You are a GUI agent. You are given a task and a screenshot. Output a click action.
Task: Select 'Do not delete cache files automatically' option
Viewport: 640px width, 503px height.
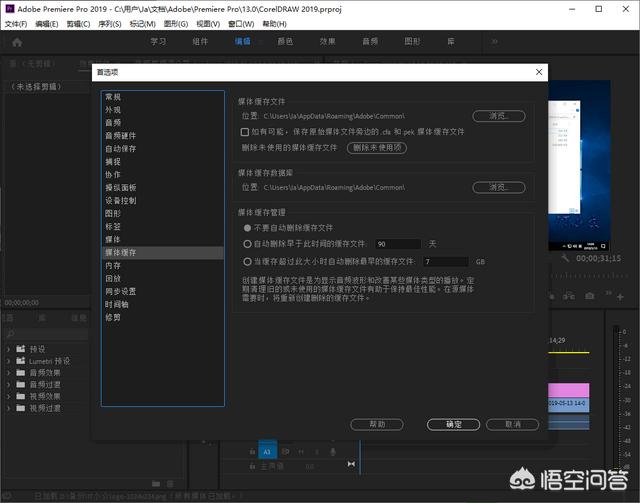247,228
